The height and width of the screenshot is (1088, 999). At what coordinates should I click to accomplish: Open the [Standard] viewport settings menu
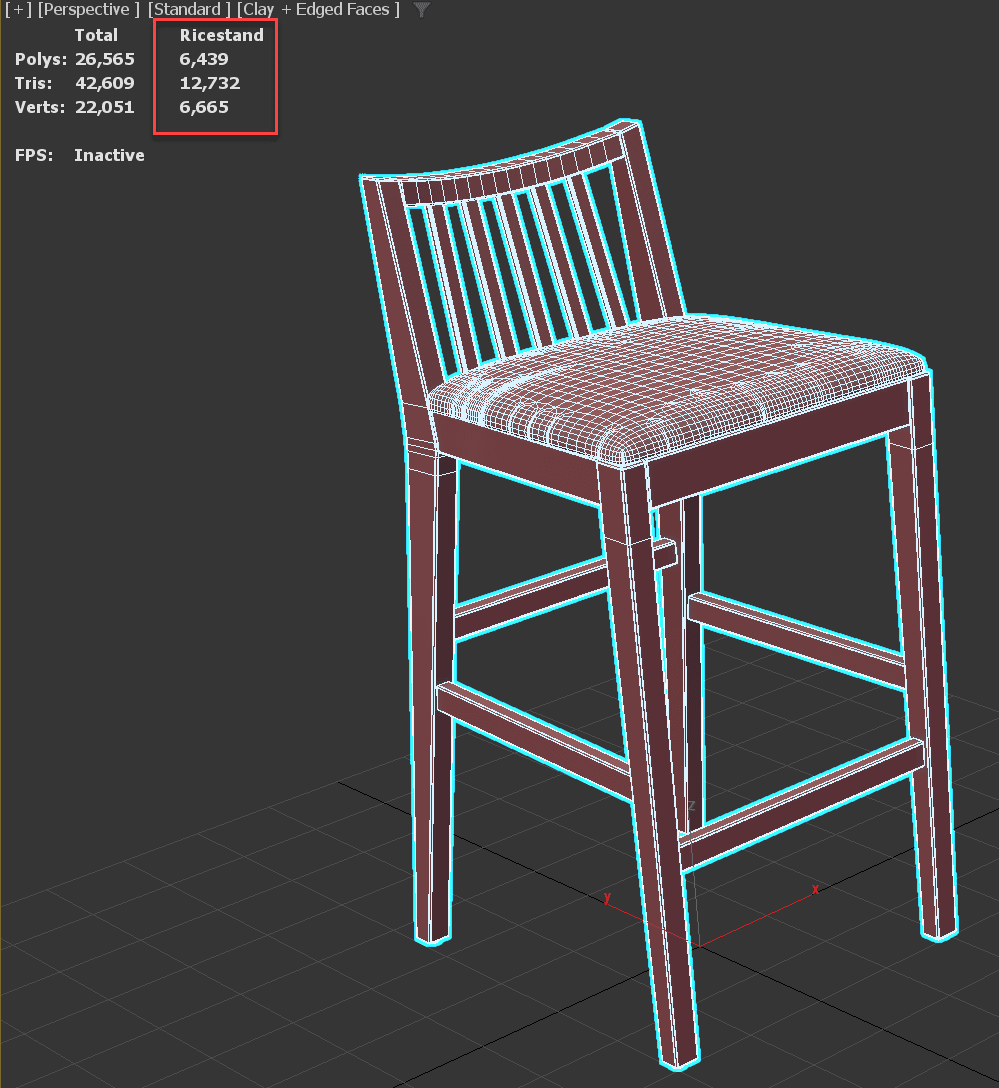point(189,10)
